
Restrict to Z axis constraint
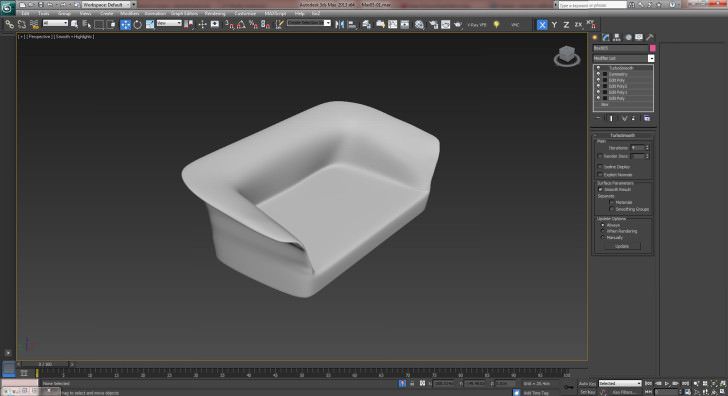tap(566, 25)
